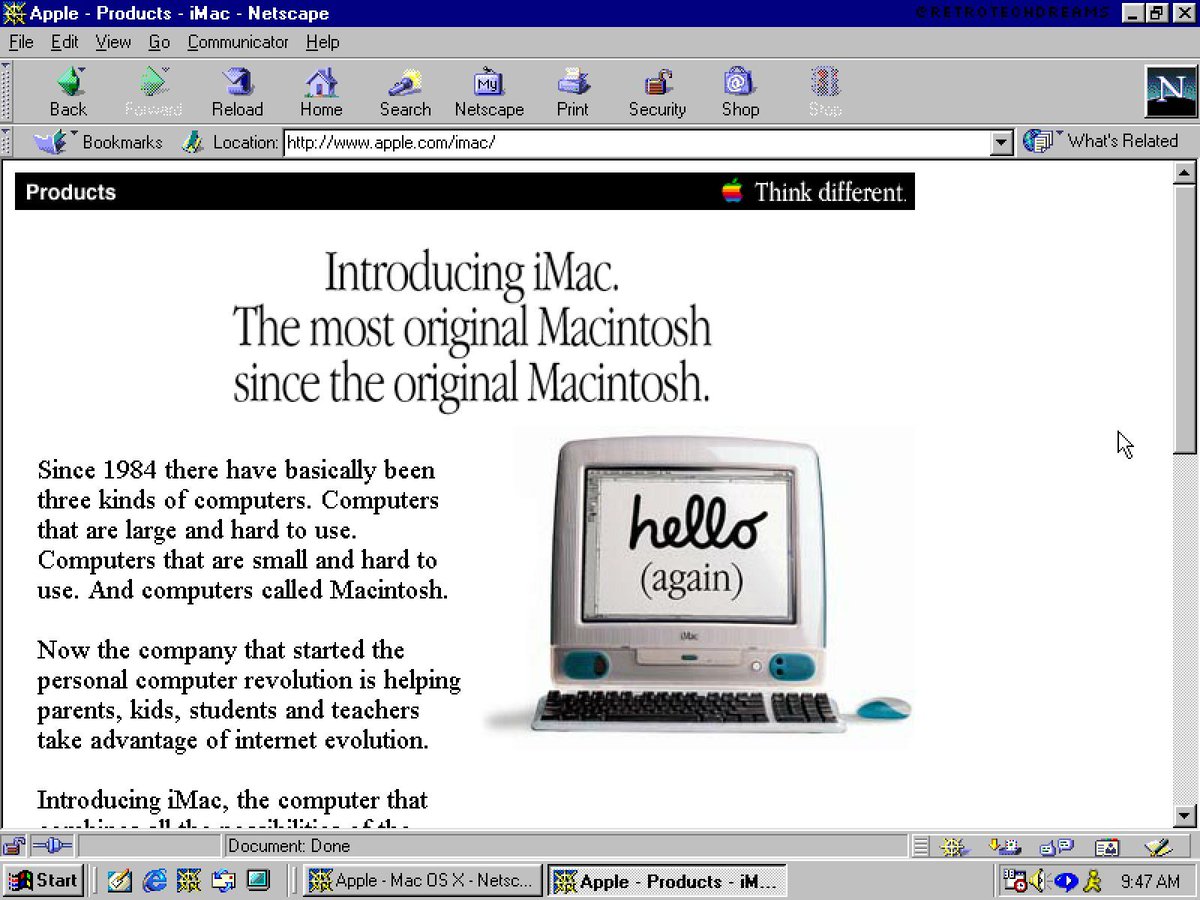1200x900 pixels.
Task: Reload the current page
Action: pos(237,92)
